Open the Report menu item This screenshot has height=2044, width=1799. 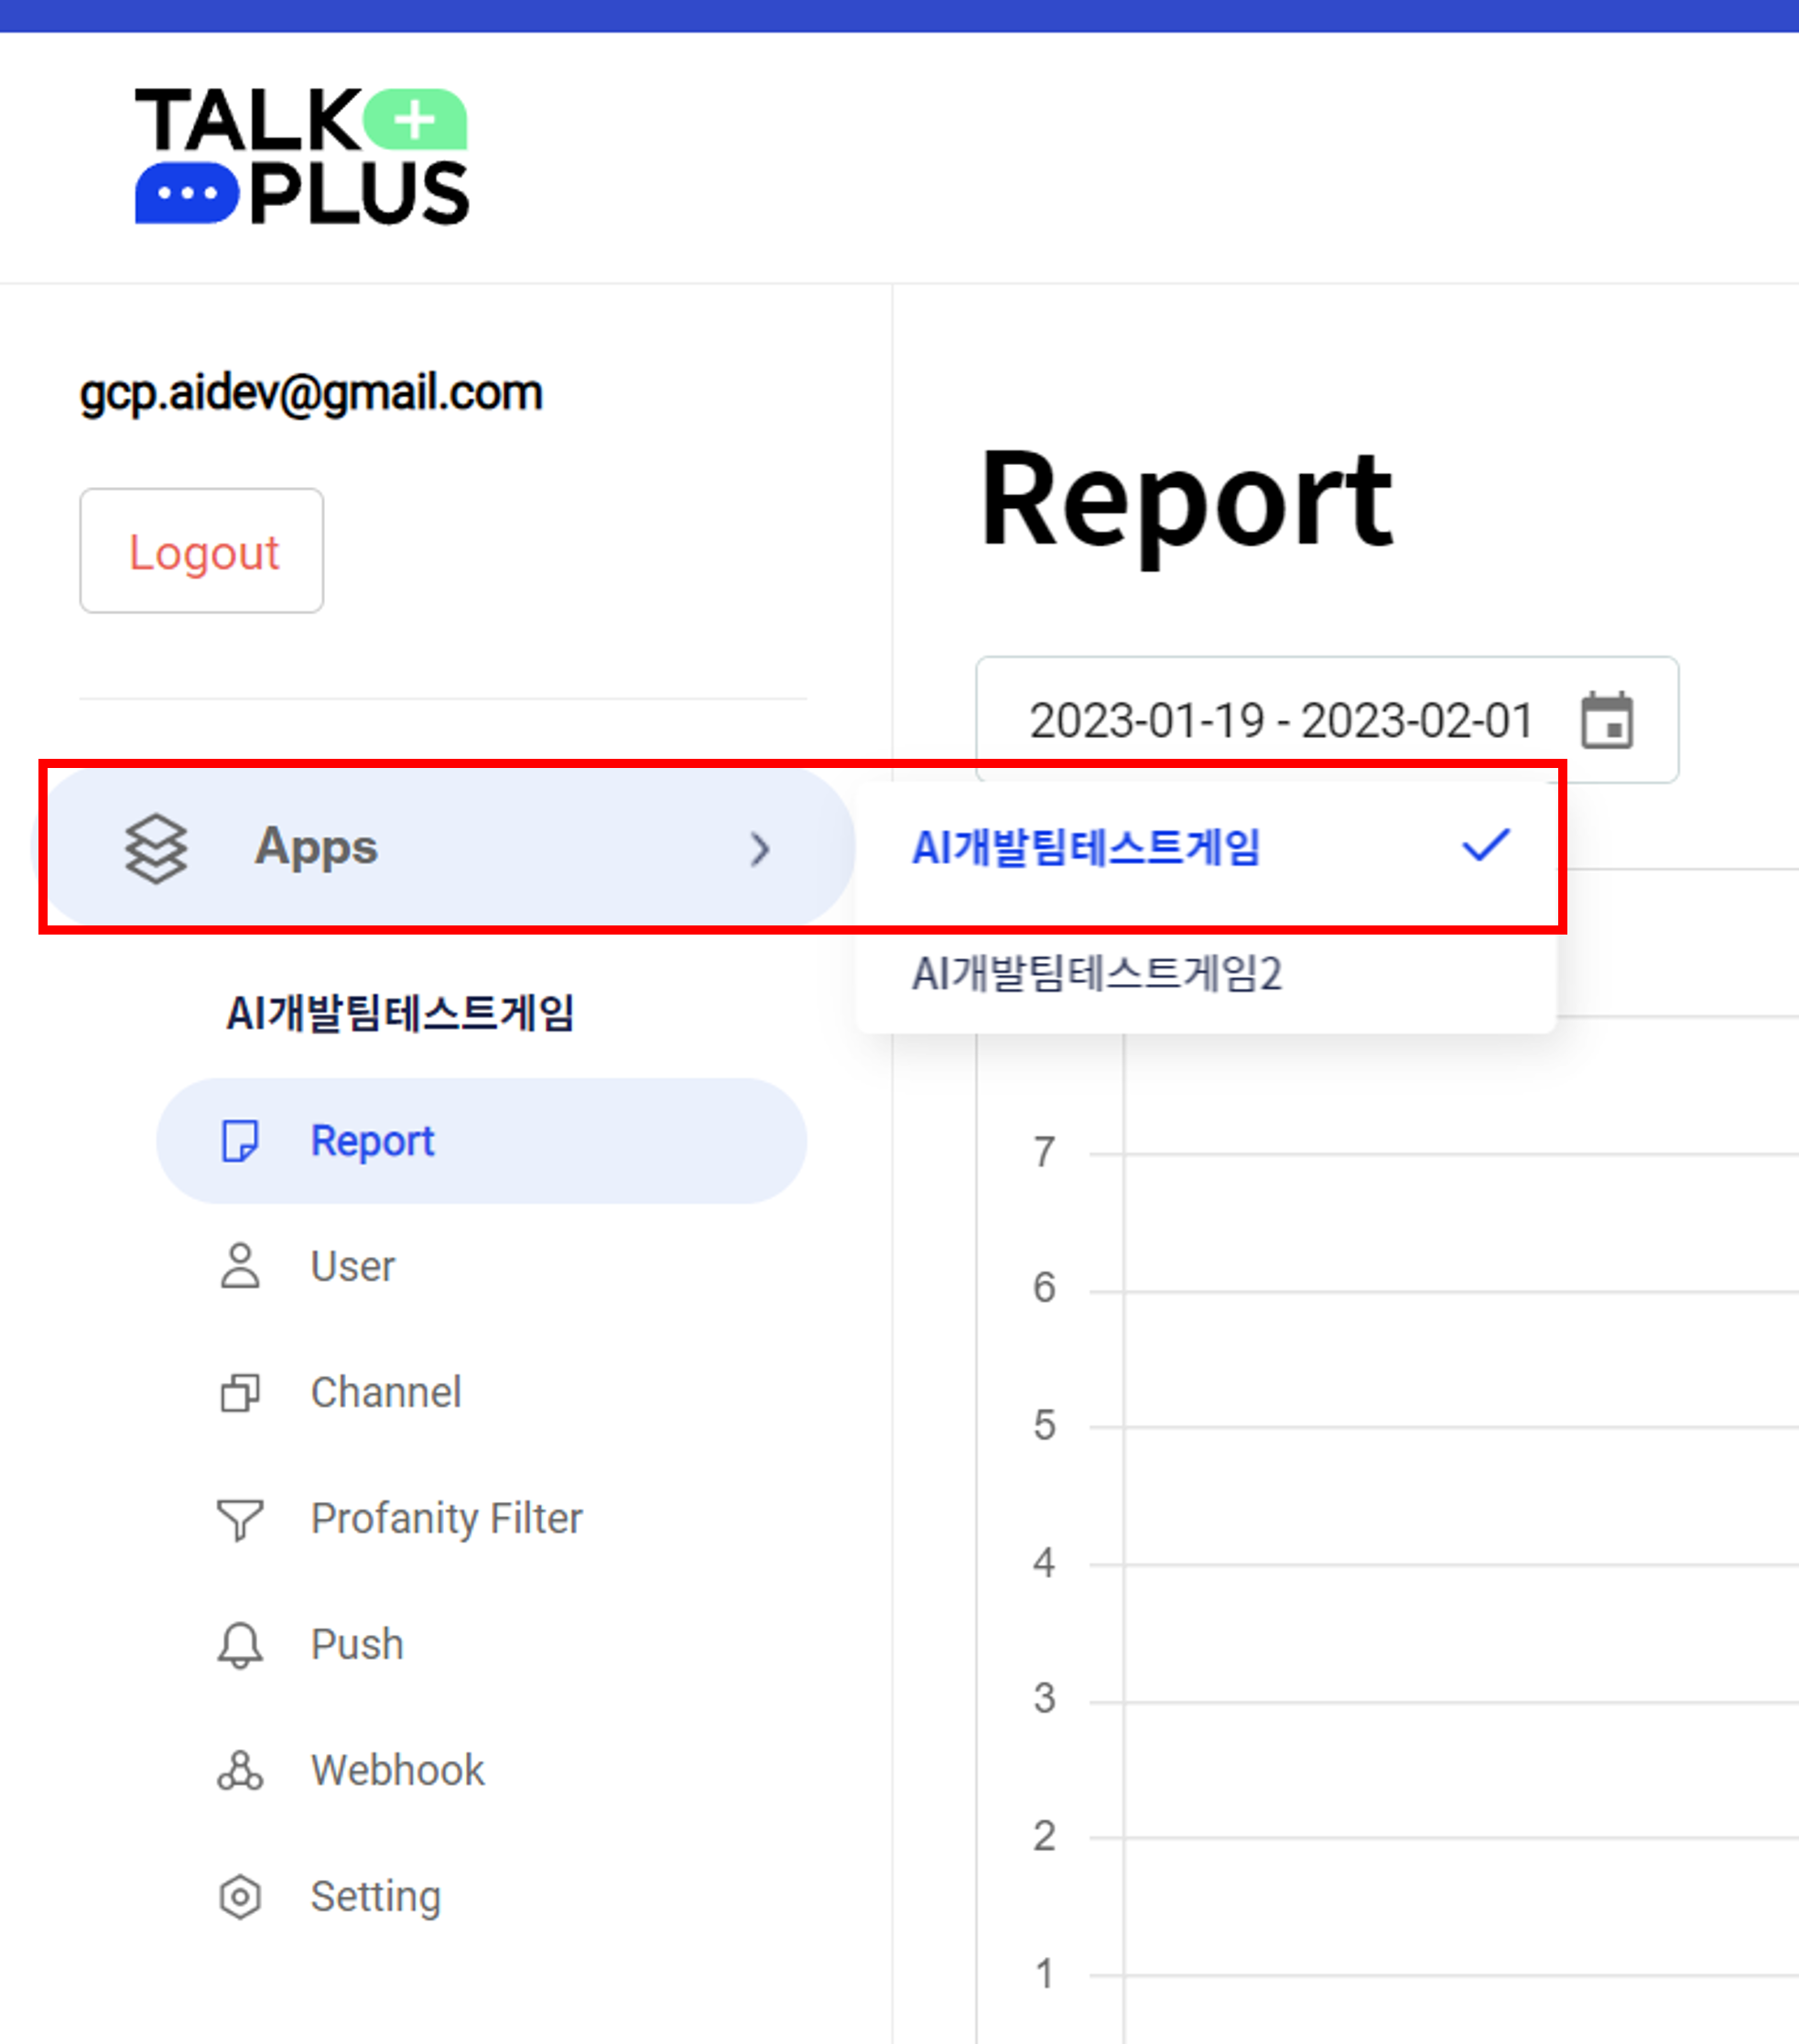click(x=482, y=1141)
